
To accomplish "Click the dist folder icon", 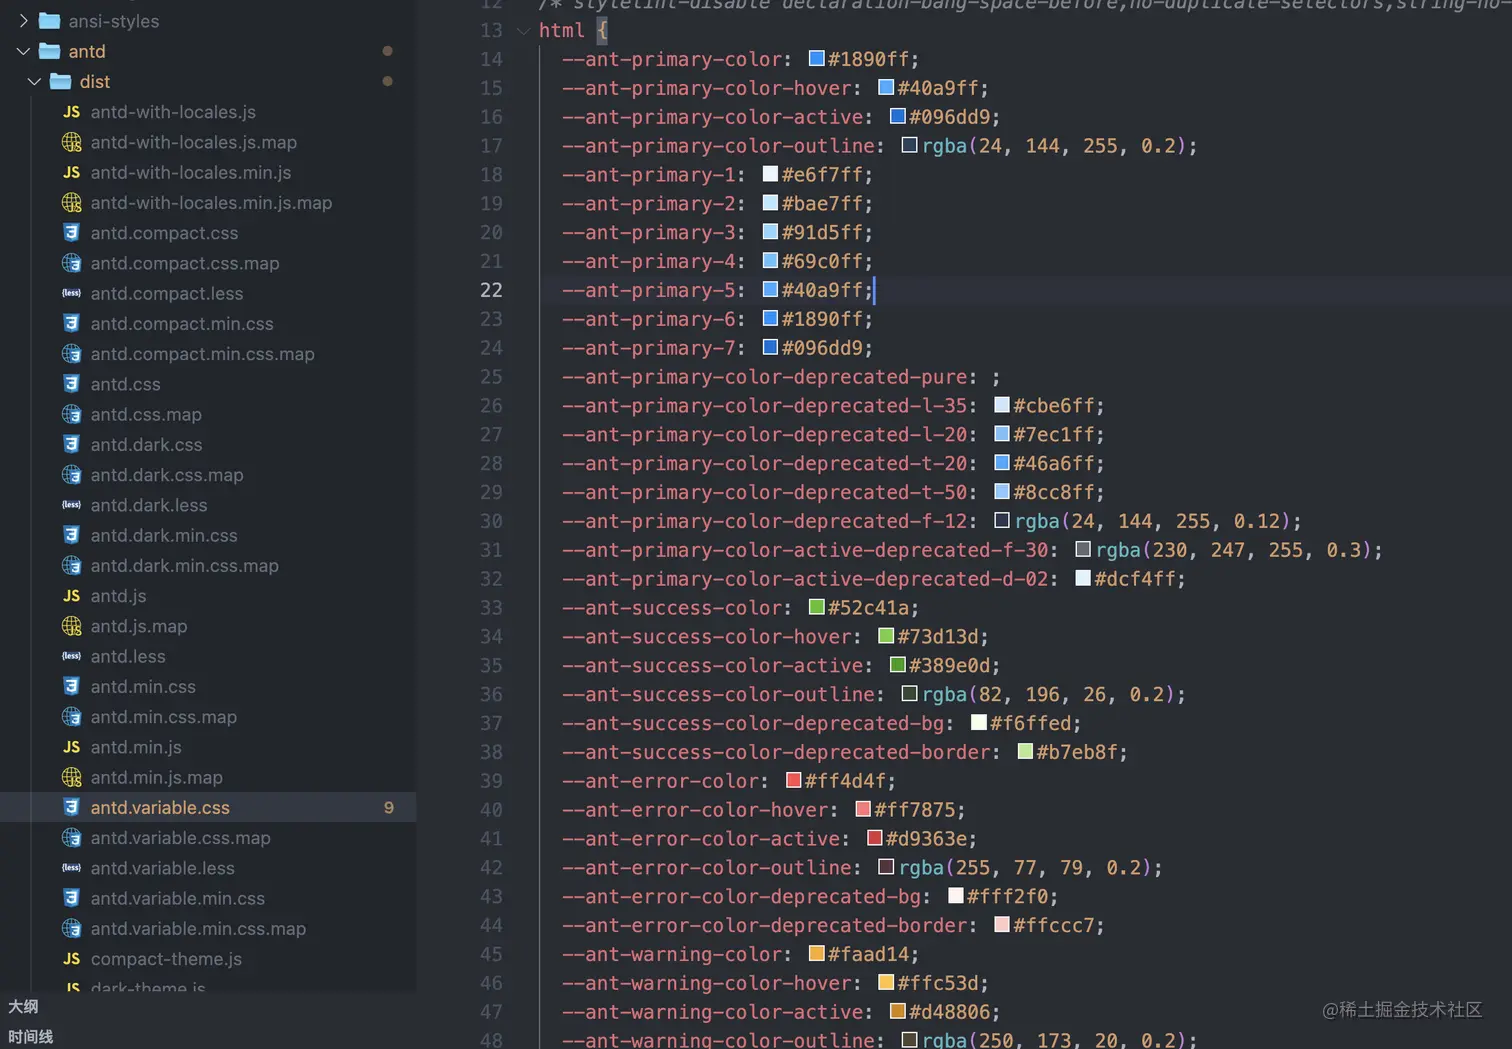I will coord(60,81).
